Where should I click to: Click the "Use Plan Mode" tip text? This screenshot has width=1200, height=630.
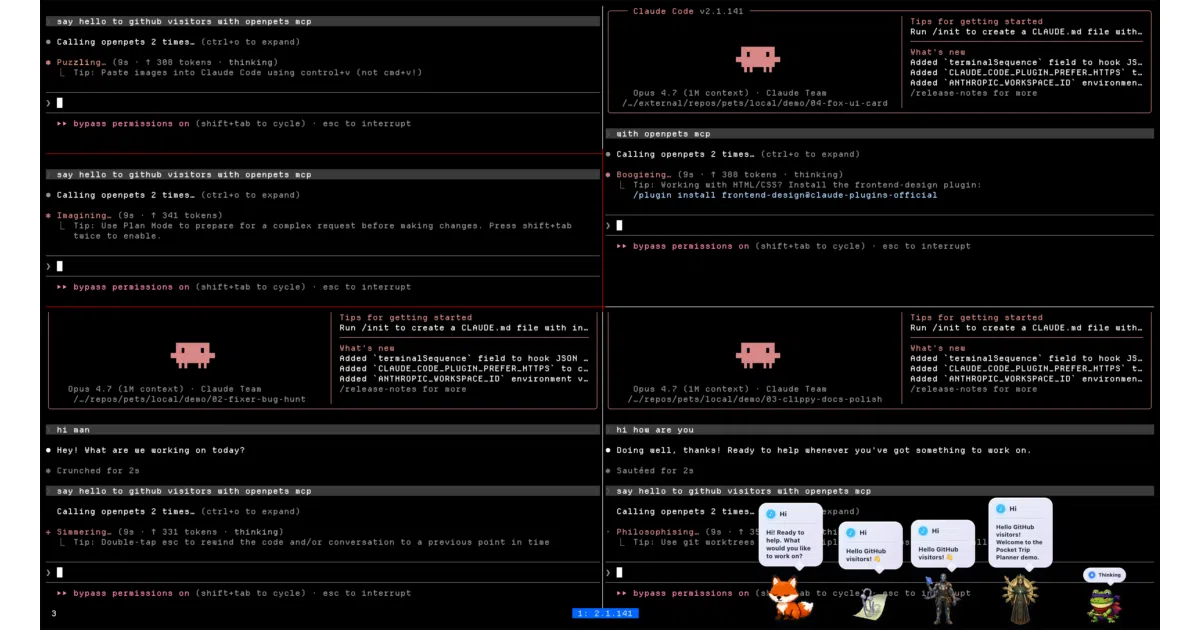click(x=322, y=231)
